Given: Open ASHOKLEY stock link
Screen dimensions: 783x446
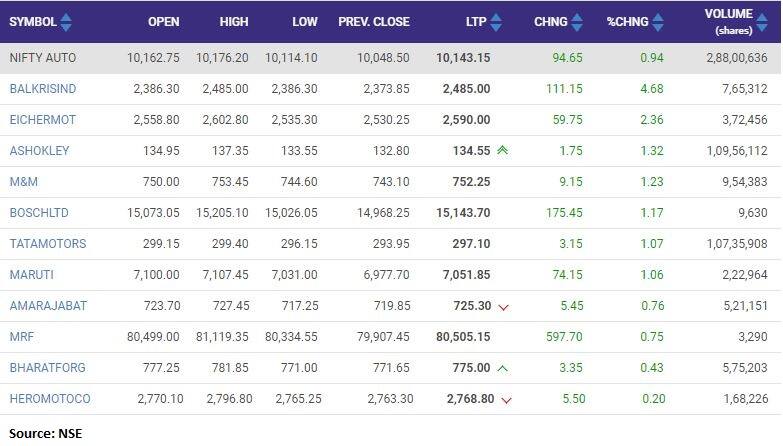Looking at the screenshot, I should (x=39, y=151).
